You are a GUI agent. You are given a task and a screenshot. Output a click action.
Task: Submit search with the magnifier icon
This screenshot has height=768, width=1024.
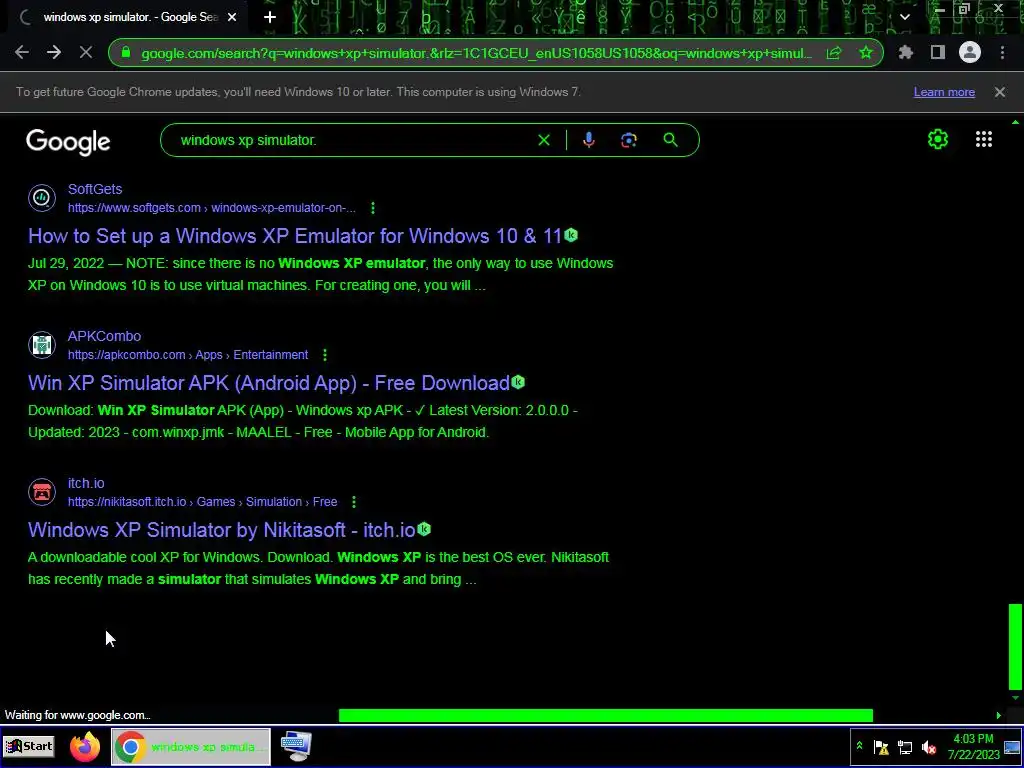(671, 140)
